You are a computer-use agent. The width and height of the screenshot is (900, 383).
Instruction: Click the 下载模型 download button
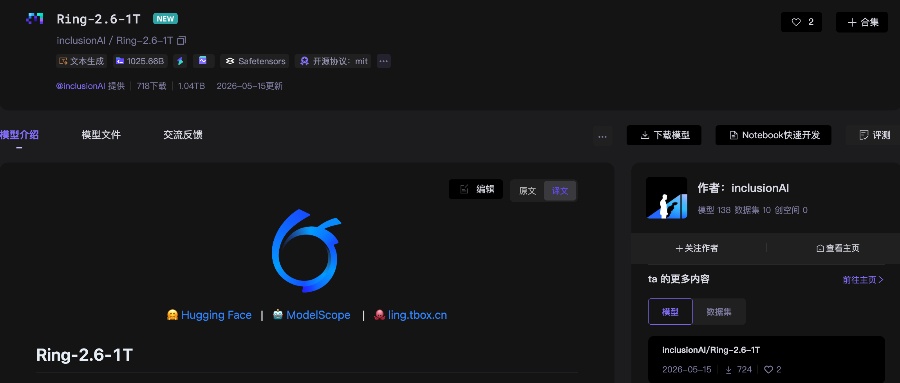pyautogui.click(x=664, y=135)
